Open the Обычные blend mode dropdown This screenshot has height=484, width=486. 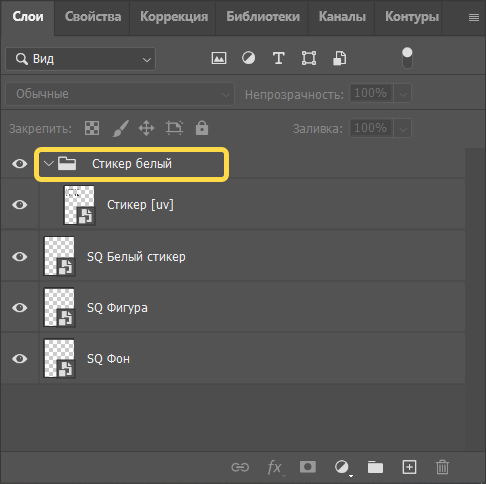(x=120, y=94)
